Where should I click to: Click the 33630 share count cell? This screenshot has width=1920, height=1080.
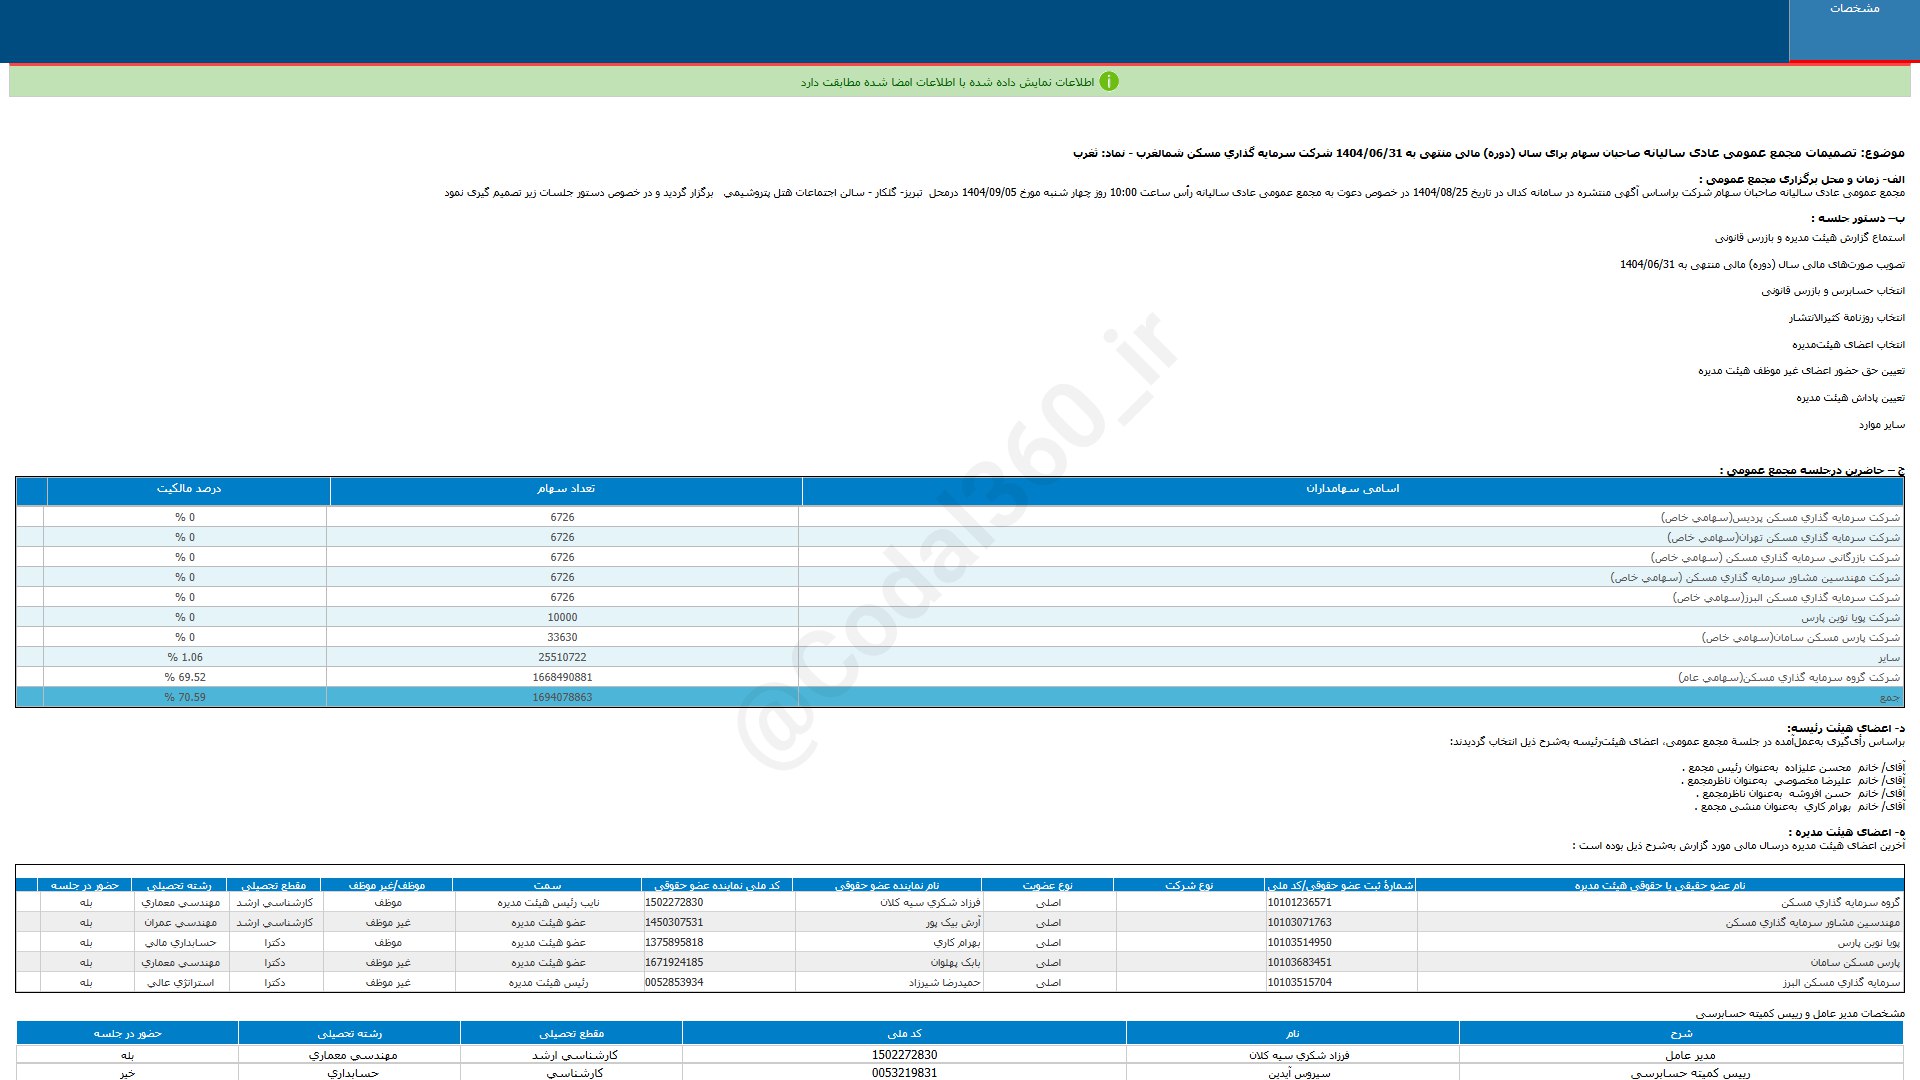coord(562,637)
